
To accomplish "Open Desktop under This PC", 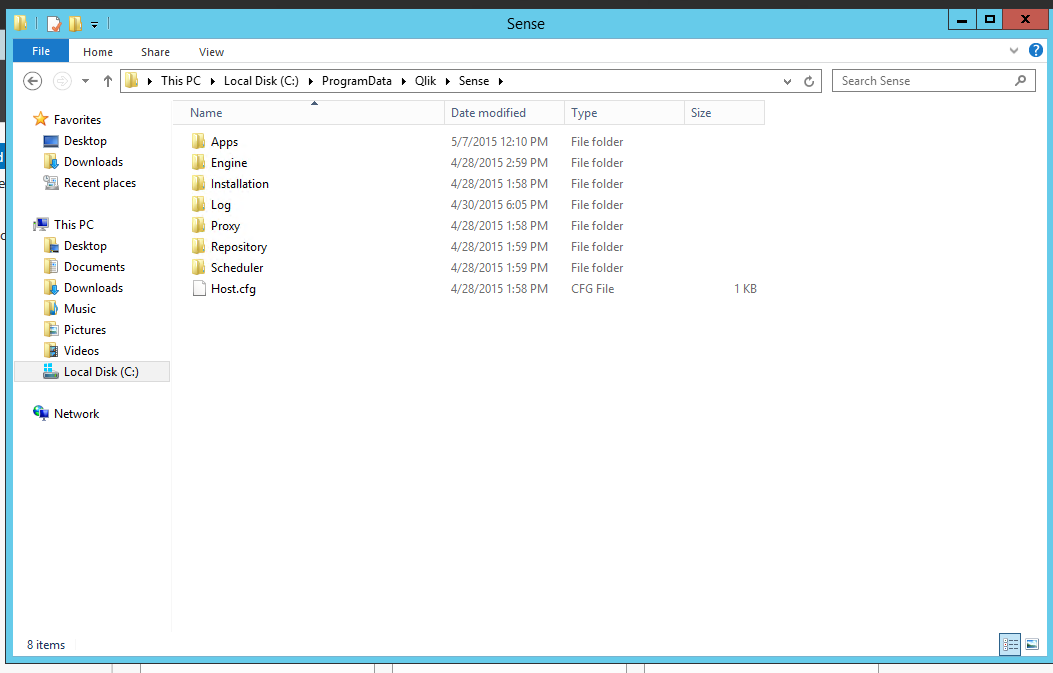I will 85,246.
